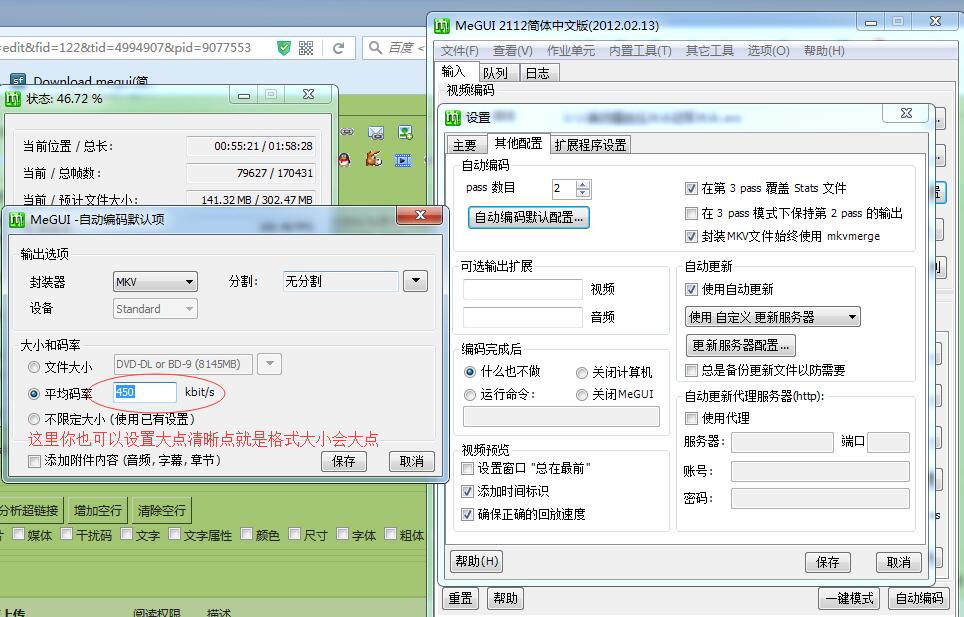Click the Reset button in MeGUI main window
964x617 pixels.
[460, 598]
